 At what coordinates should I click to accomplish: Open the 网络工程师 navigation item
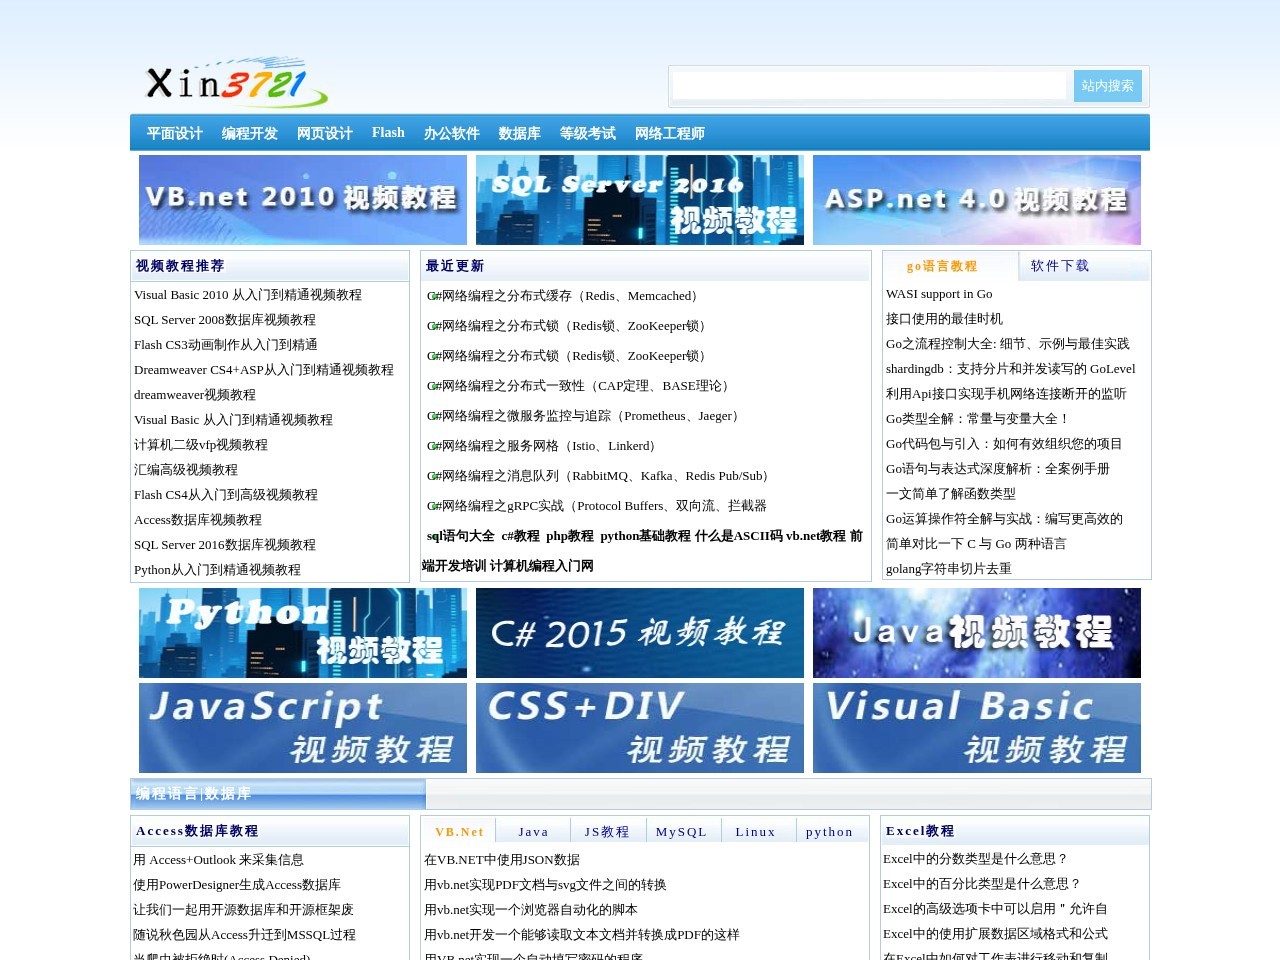point(668,132)
